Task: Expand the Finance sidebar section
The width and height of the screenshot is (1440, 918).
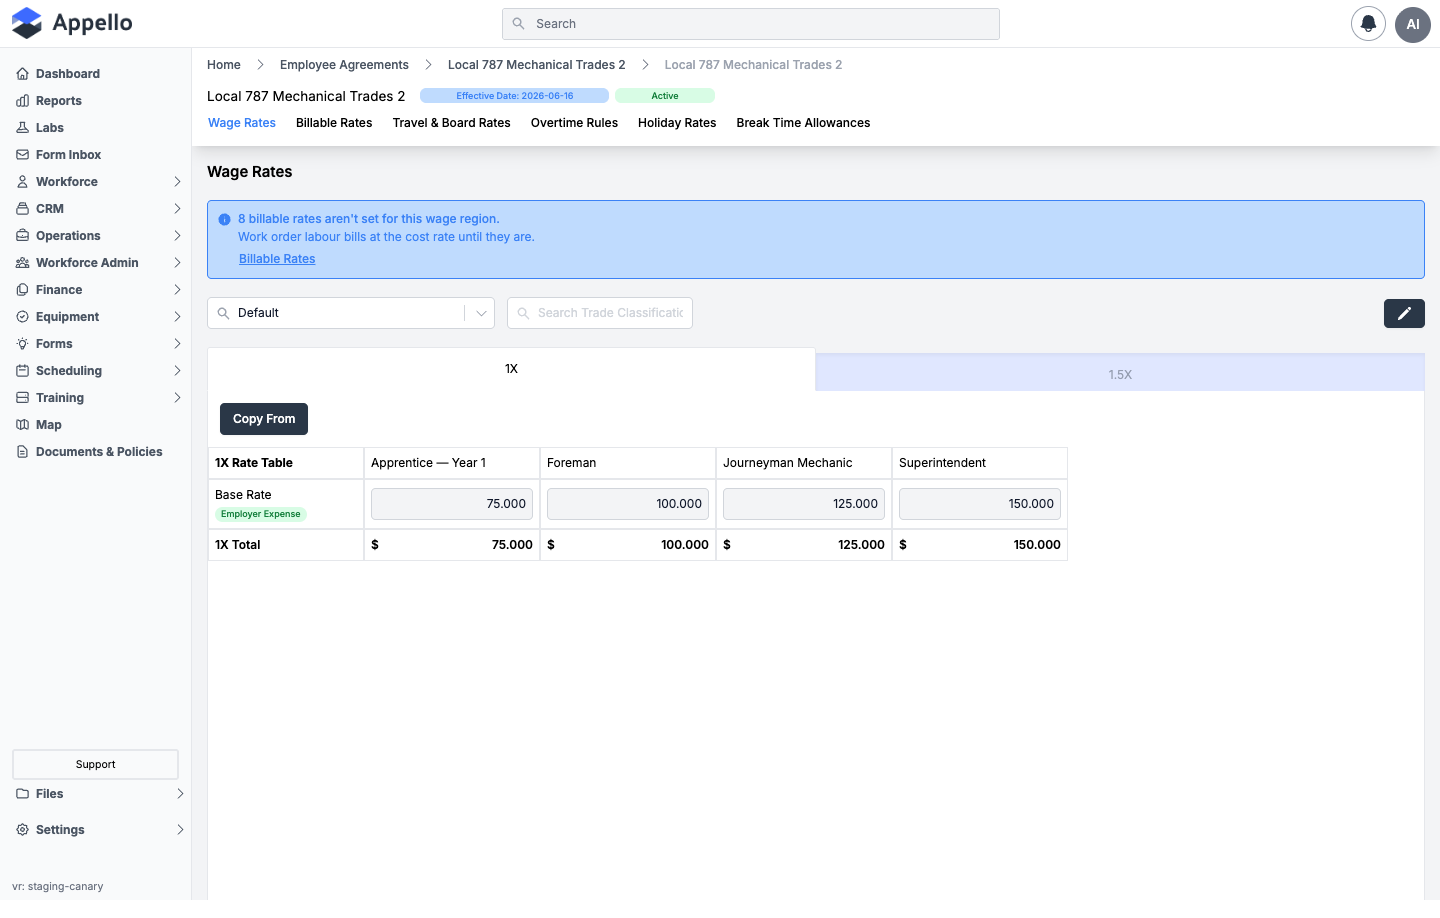Action: coord(177,290)
